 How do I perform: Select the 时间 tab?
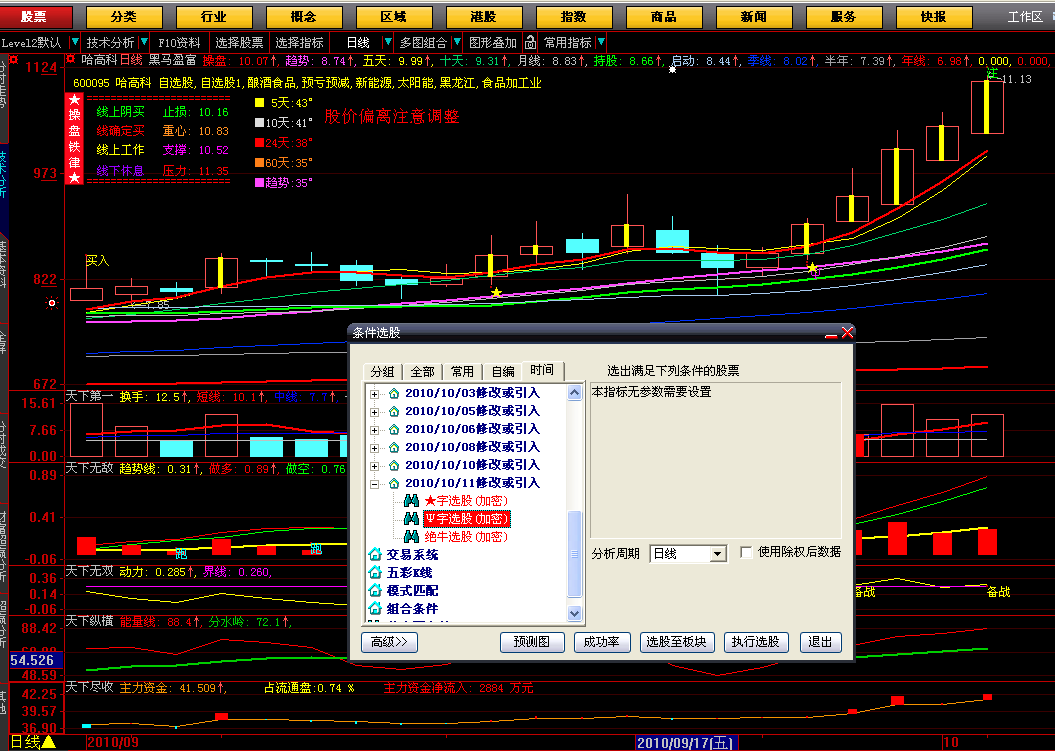[x=542, y=370]
